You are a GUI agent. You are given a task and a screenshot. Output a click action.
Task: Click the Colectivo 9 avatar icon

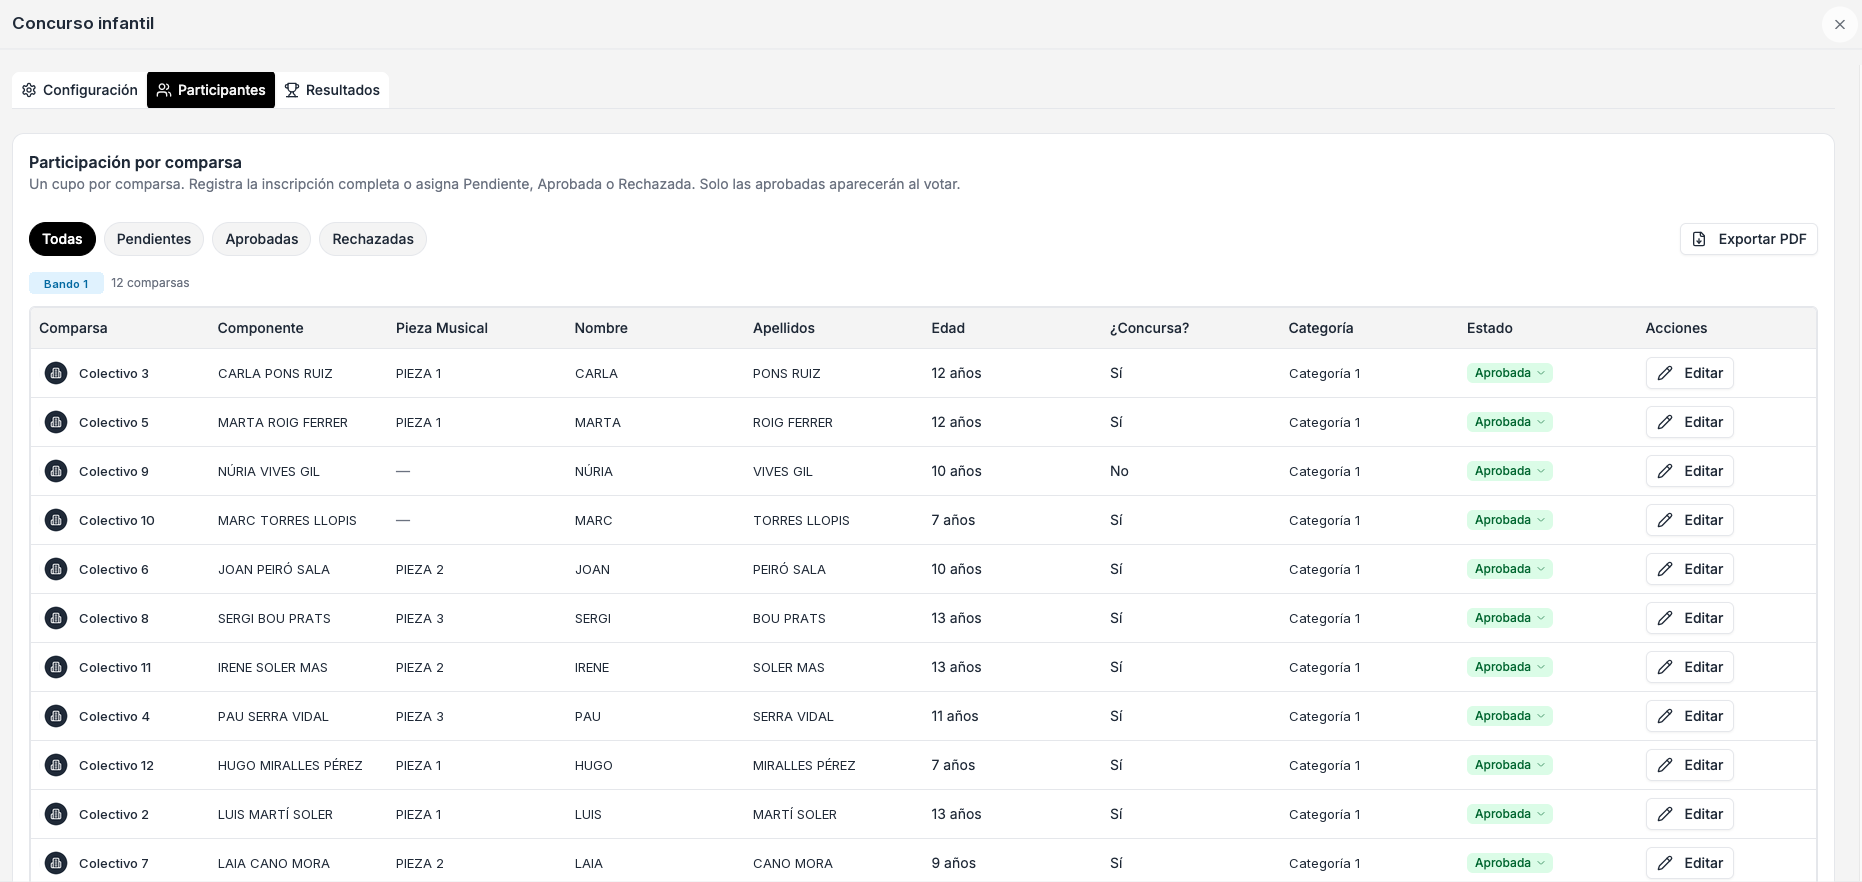tap(56, 471)
